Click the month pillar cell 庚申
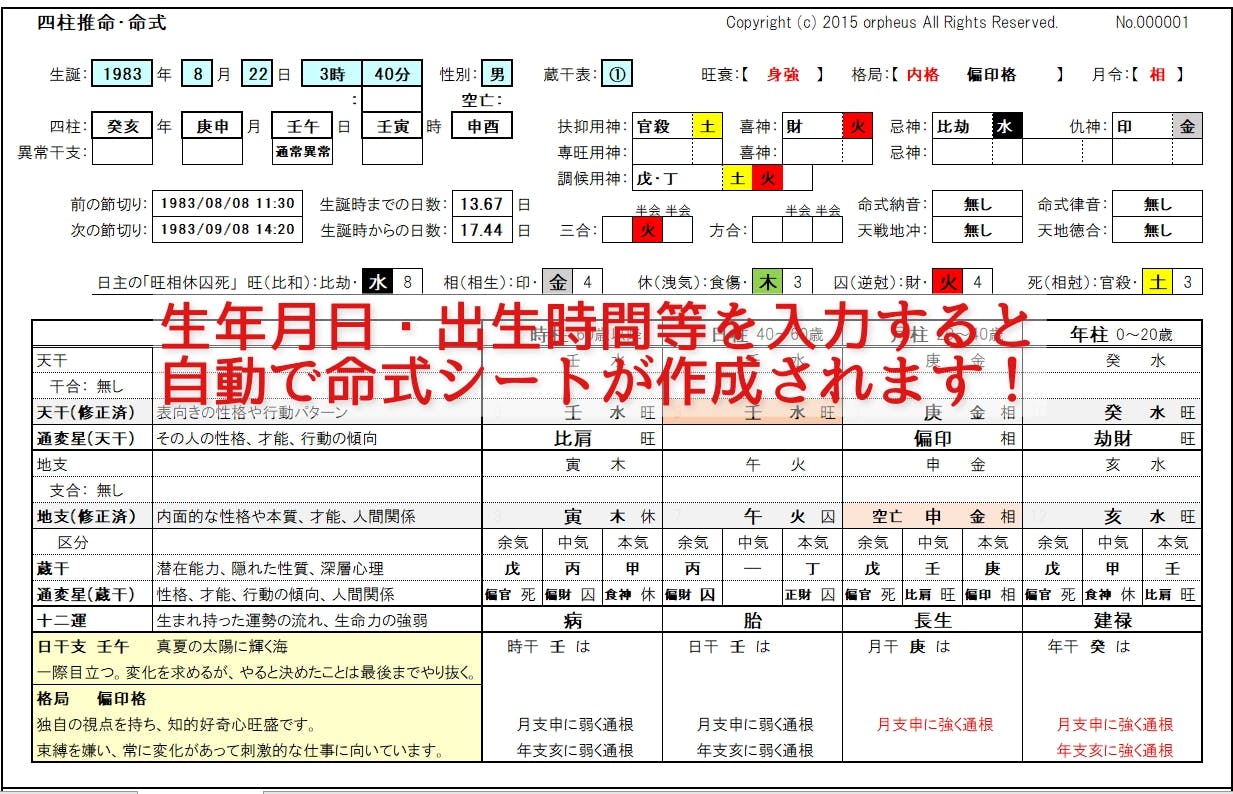 [x=212, y=127]
